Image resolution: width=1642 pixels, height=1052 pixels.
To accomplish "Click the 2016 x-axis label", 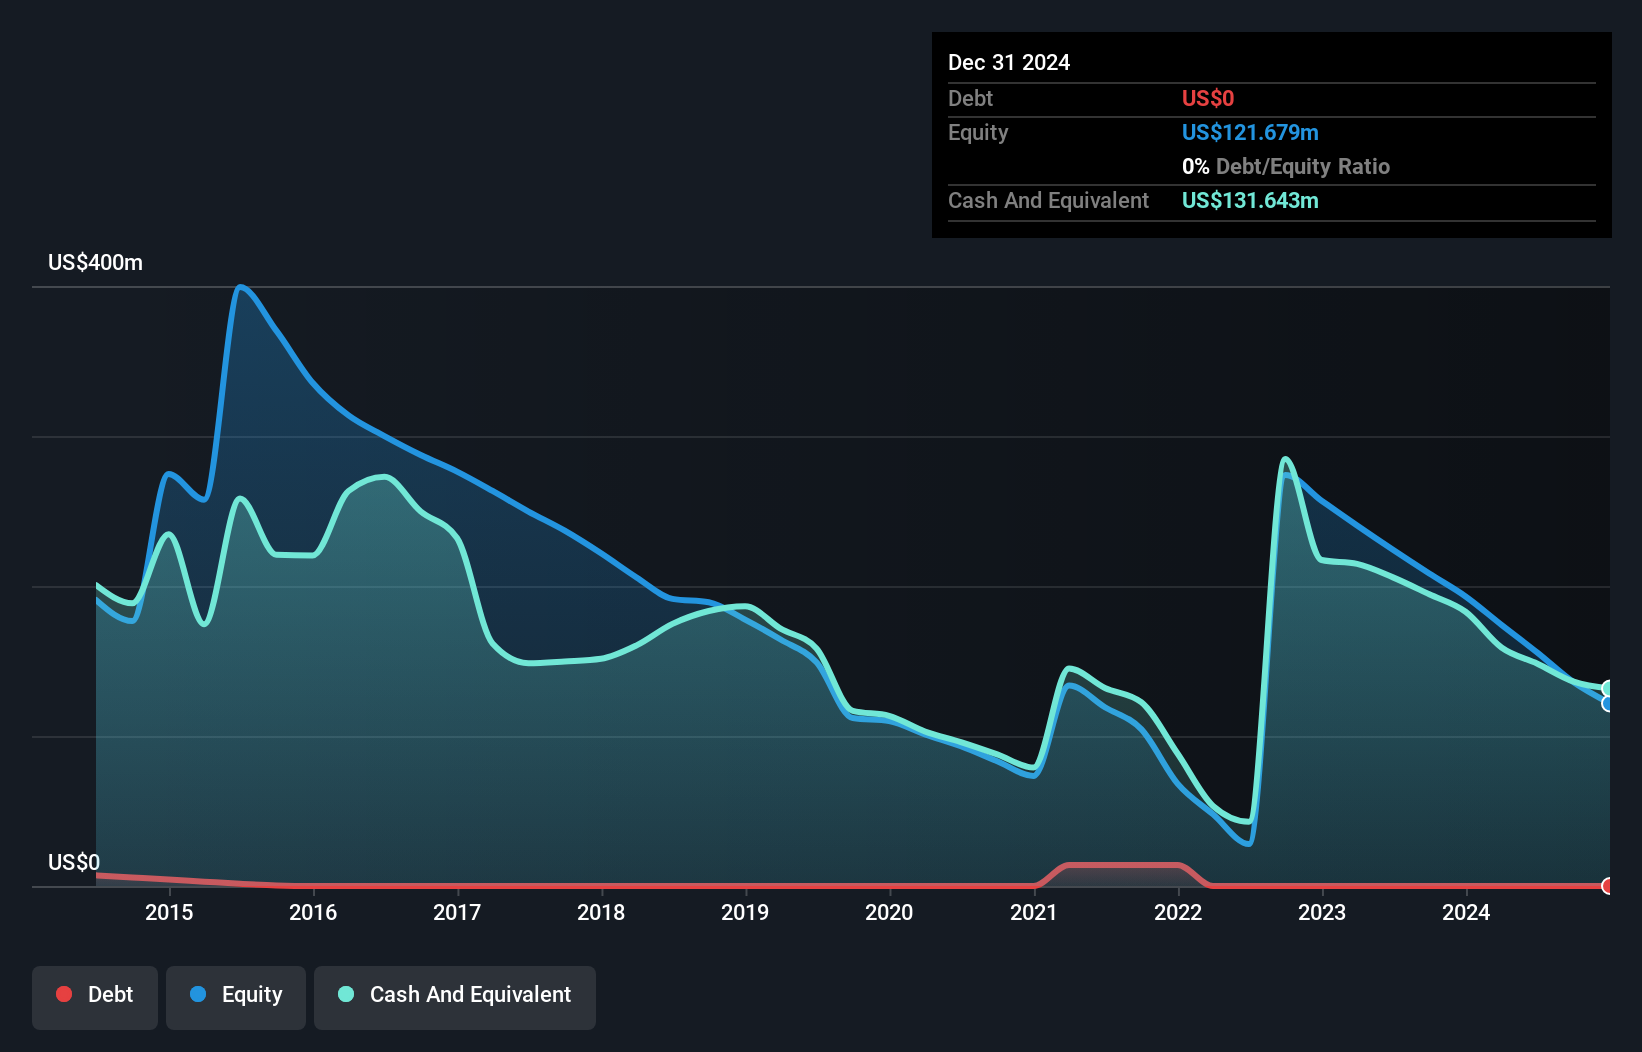I will 313,912.
